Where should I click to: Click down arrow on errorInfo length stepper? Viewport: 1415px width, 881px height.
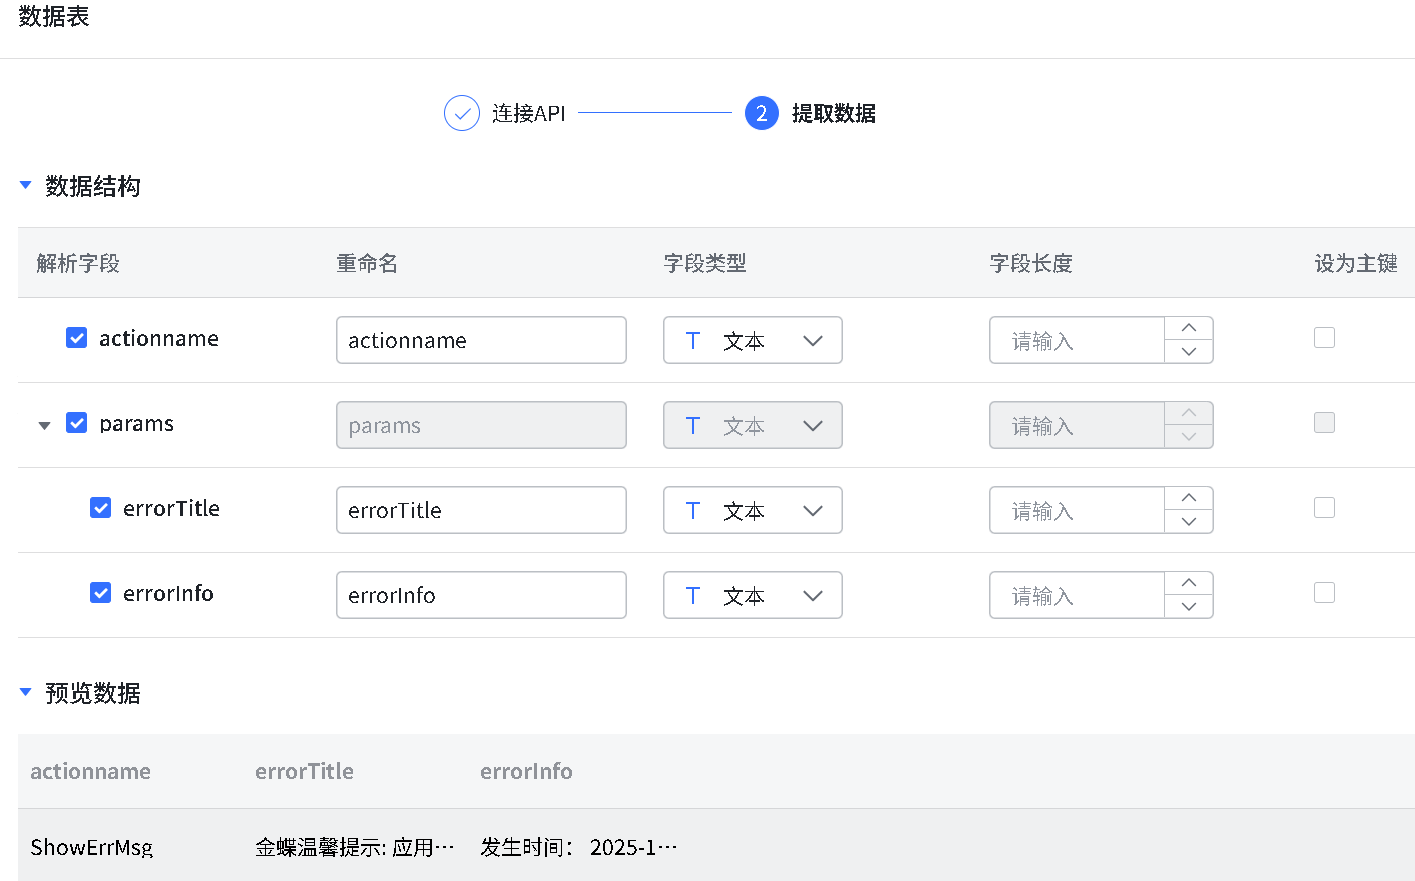click(x=1188, y=607)
